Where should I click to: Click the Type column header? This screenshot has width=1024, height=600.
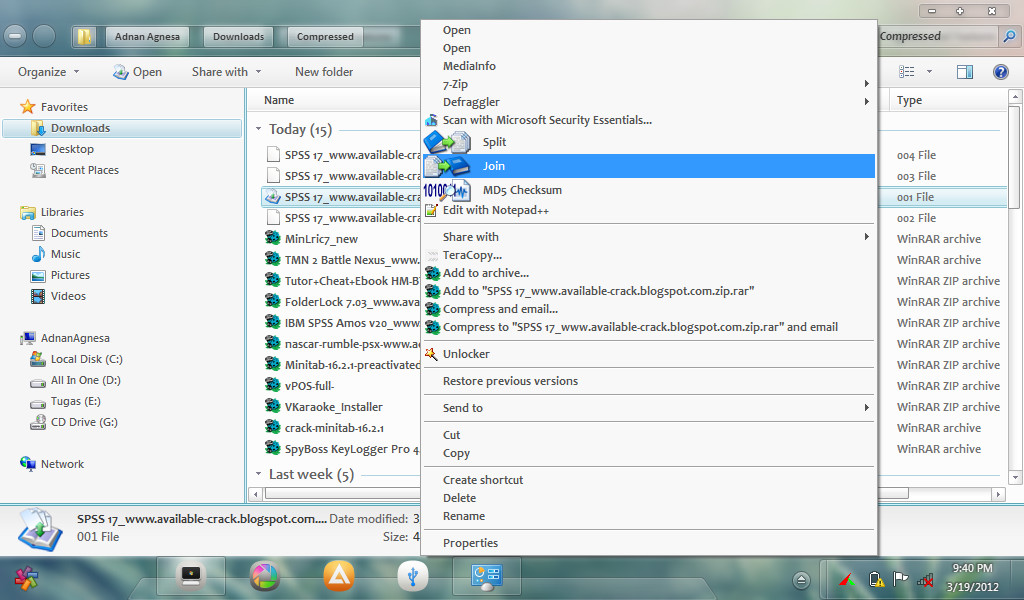[x=909, y=100]
